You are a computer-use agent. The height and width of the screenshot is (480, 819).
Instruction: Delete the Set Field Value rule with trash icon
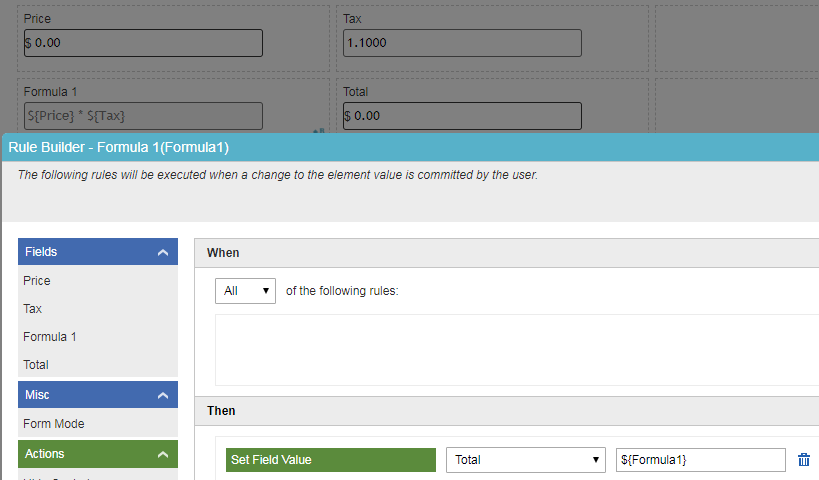[804, 460]
